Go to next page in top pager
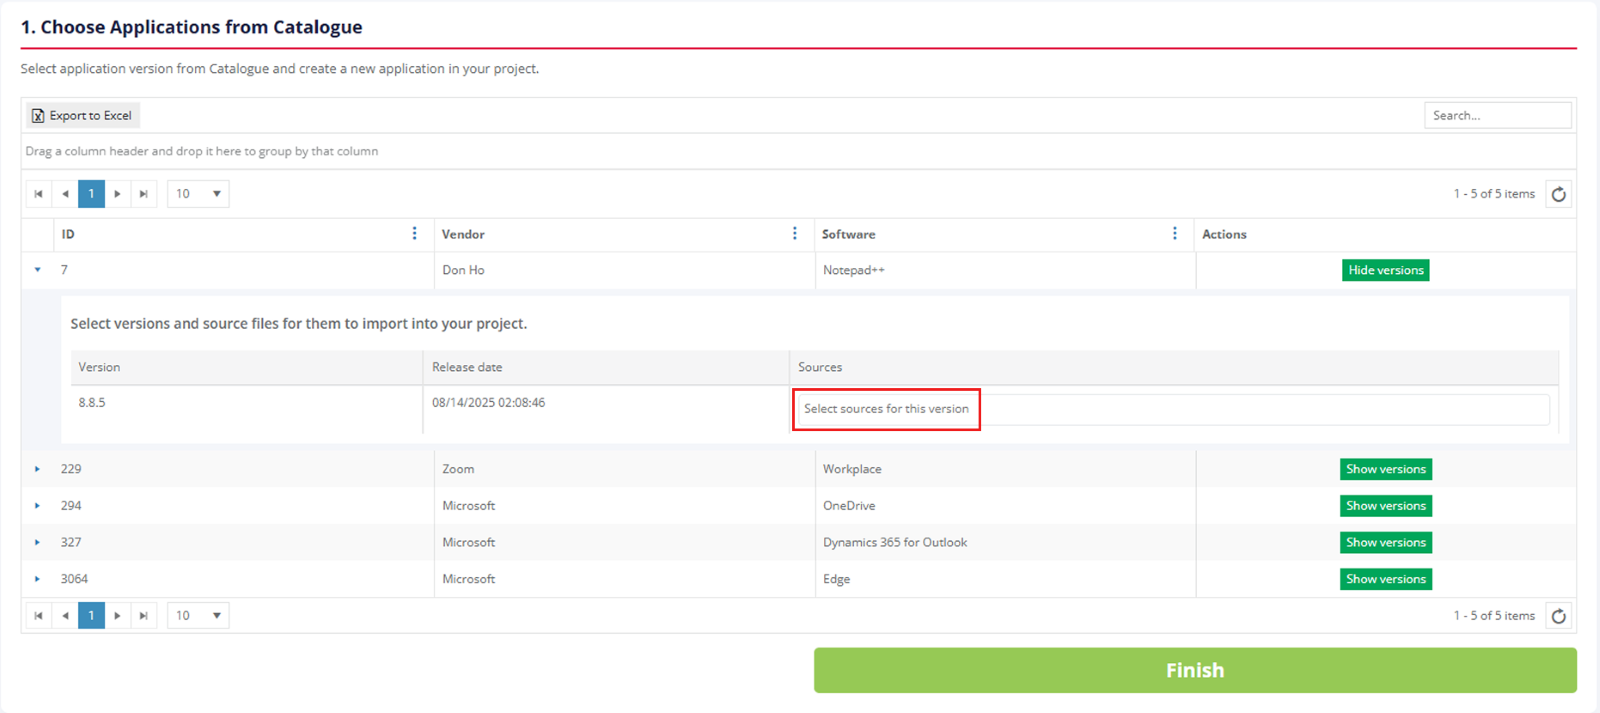 pos(118,194)
